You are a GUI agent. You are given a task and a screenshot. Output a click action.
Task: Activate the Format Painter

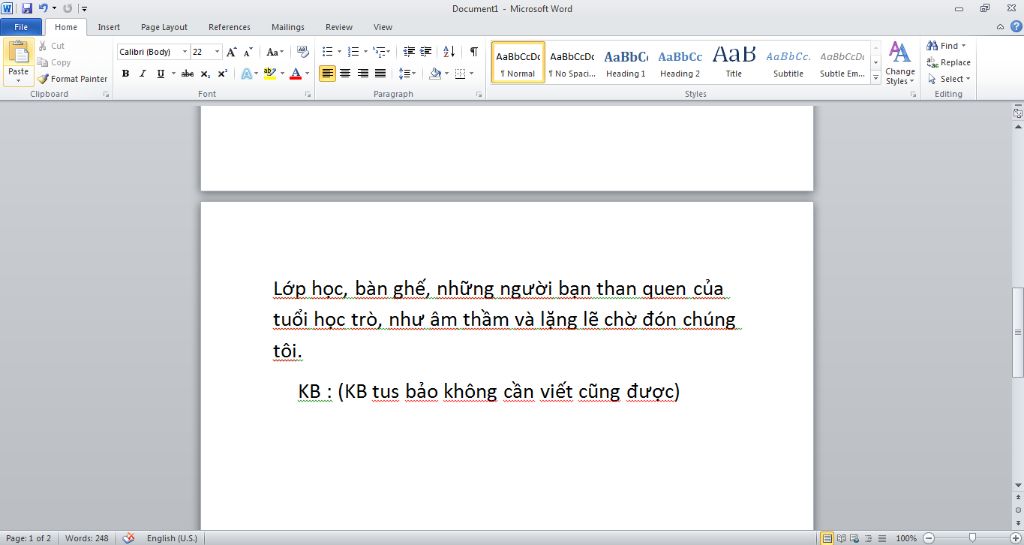click(72, 79)
